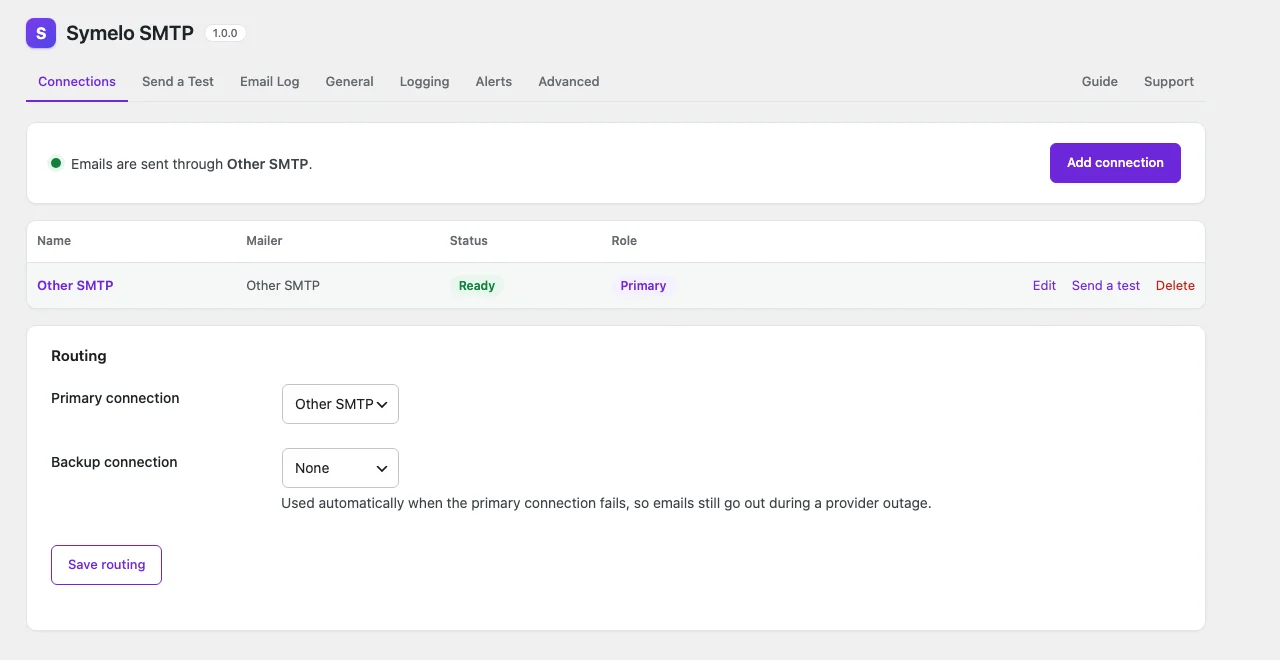Viewport: 1280px width, 660px height.
Task: Send a test for Other SMTP row
Action: (x=1106, y=286)
